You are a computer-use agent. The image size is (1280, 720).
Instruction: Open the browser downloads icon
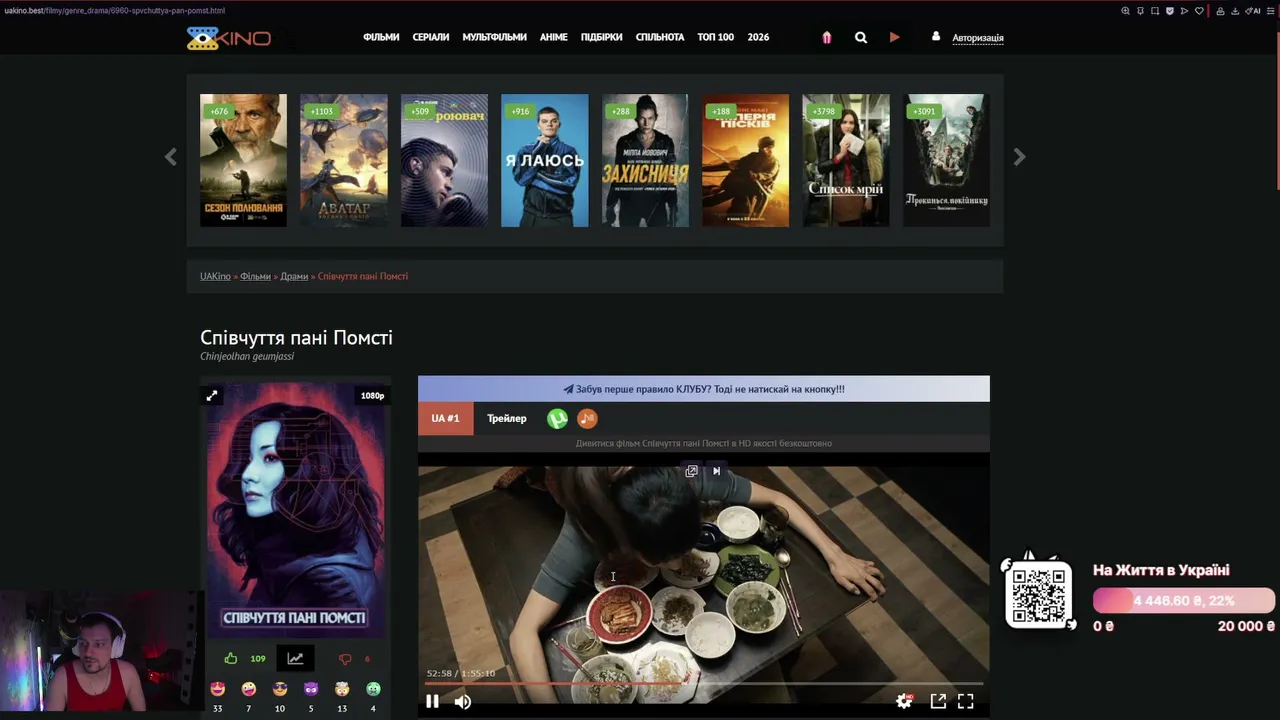(x=1235, y=11)
